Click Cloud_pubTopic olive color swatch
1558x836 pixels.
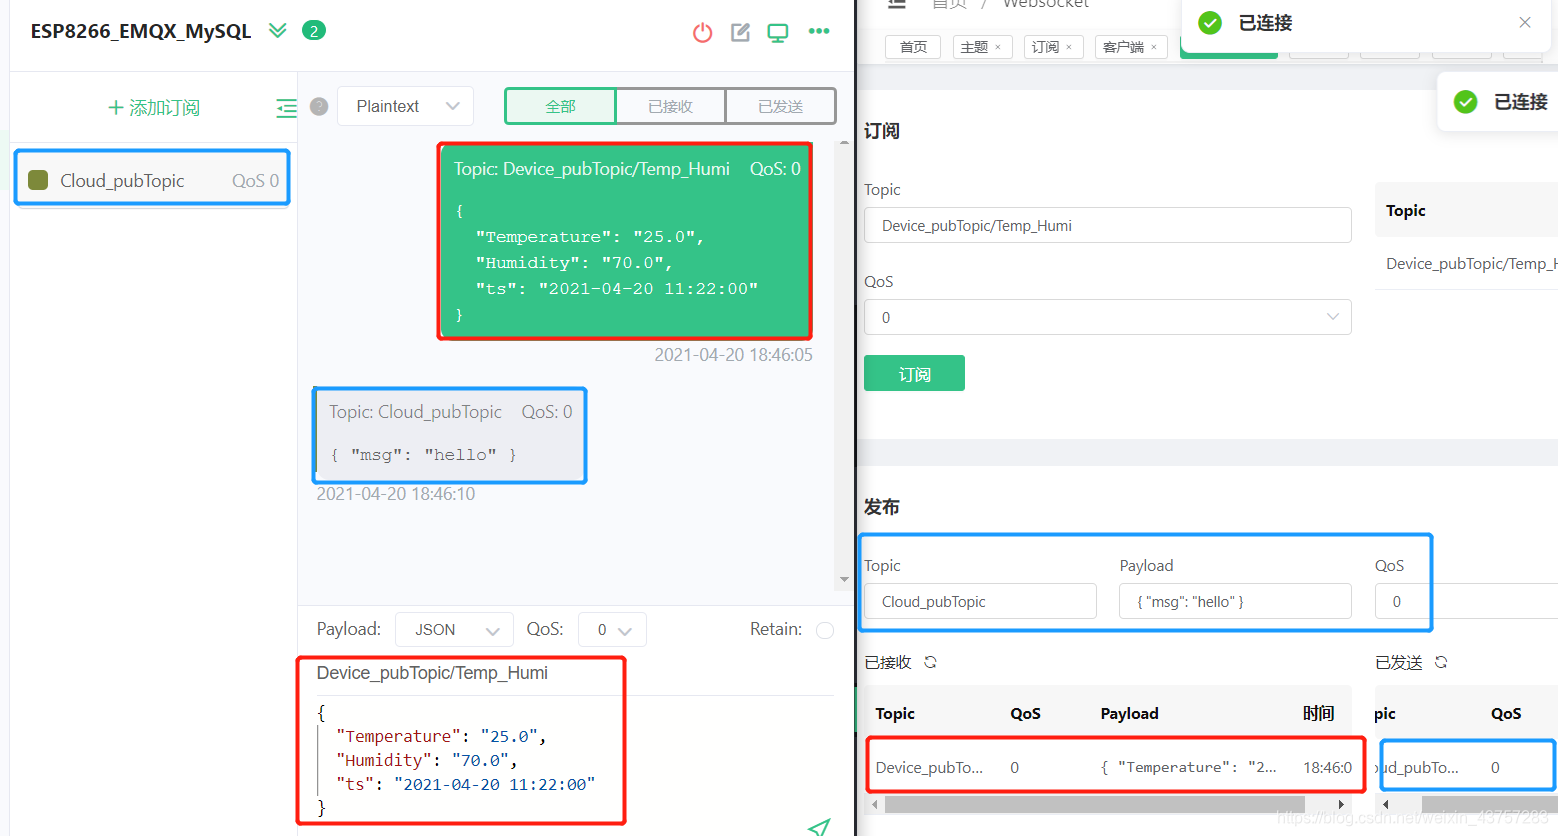[x=38, y=180]
